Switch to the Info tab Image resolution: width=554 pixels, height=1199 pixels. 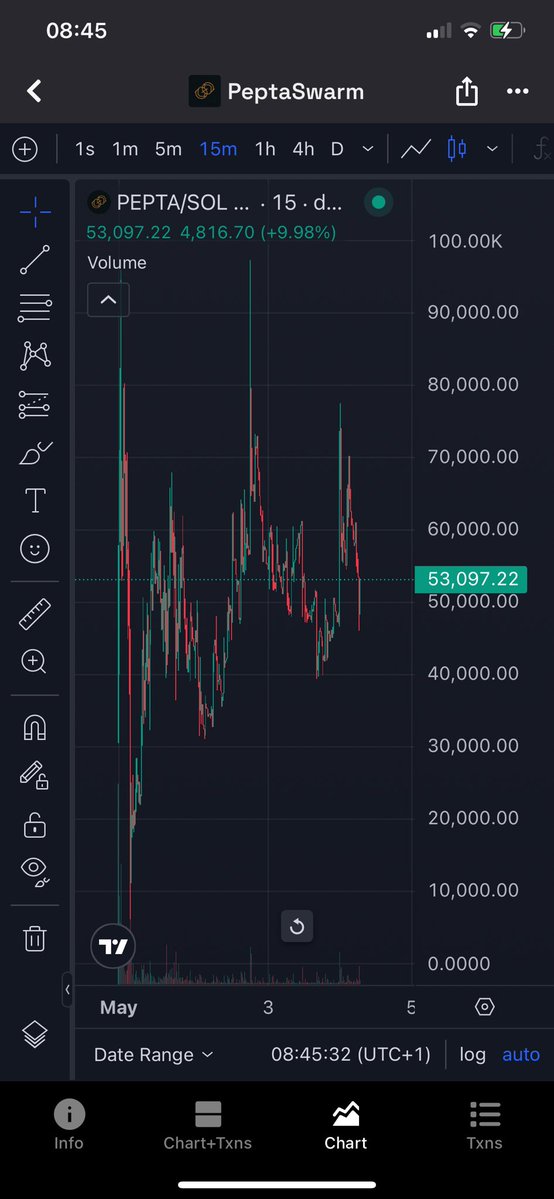(69, 1126)
